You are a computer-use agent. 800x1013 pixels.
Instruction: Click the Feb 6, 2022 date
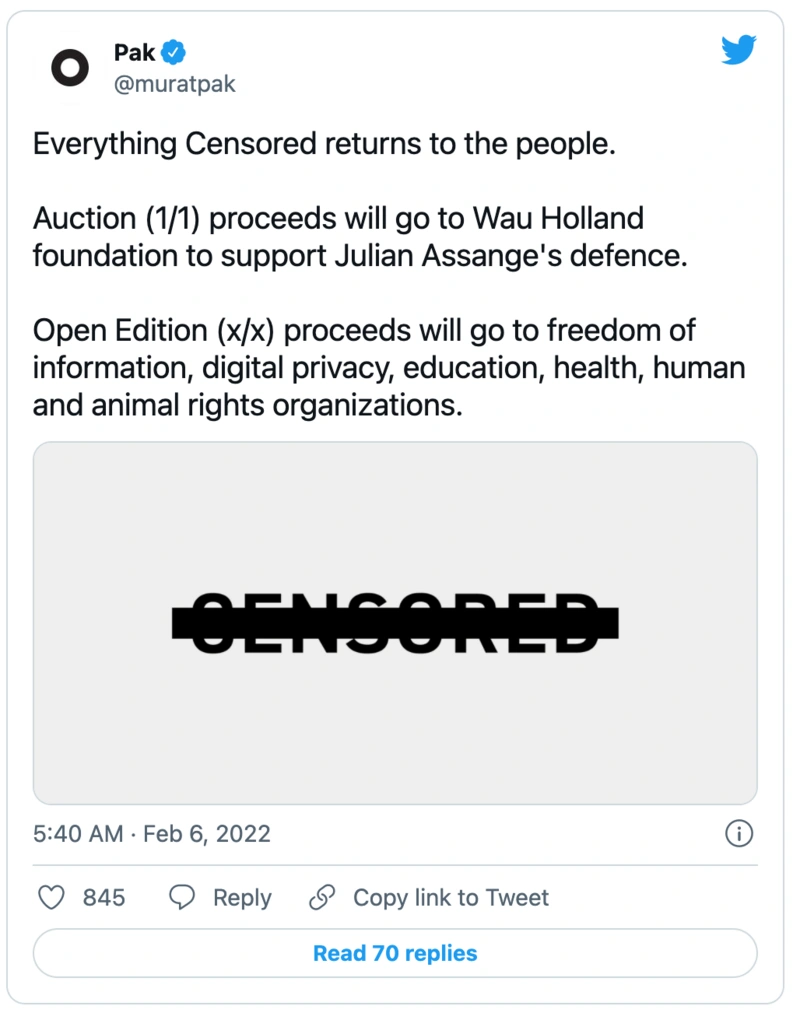tap(207, 833)
